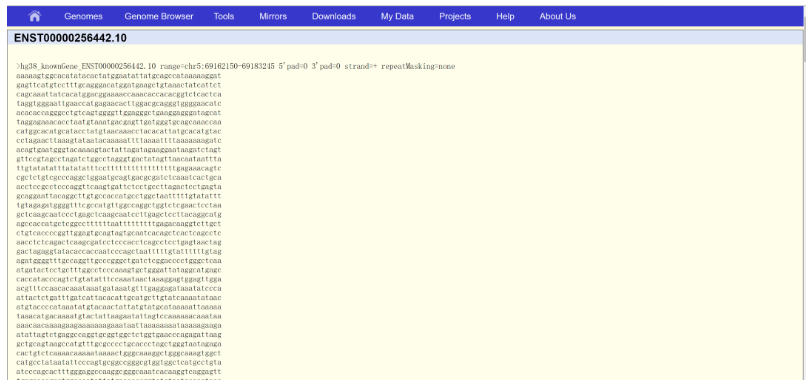811x380 pixels.
Task: Click sequence line starting "cgctctgtcgcccaggc"
Action: pos(119,177)
